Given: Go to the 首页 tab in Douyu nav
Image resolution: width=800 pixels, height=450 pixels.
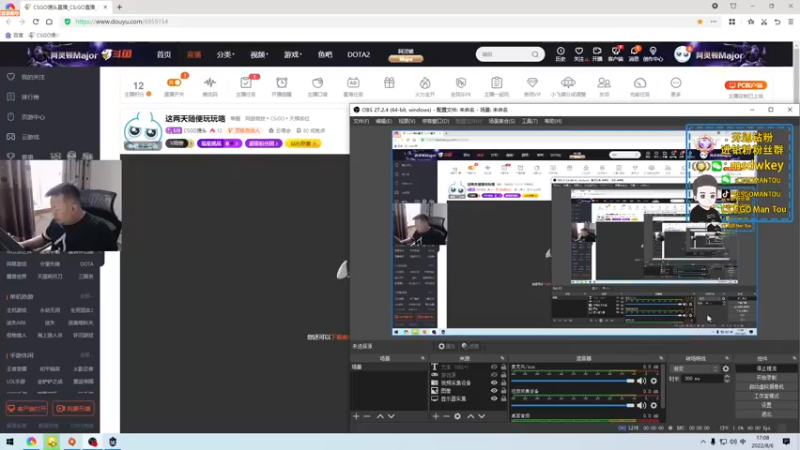Looking at the screenshot, I should [164, 55].
